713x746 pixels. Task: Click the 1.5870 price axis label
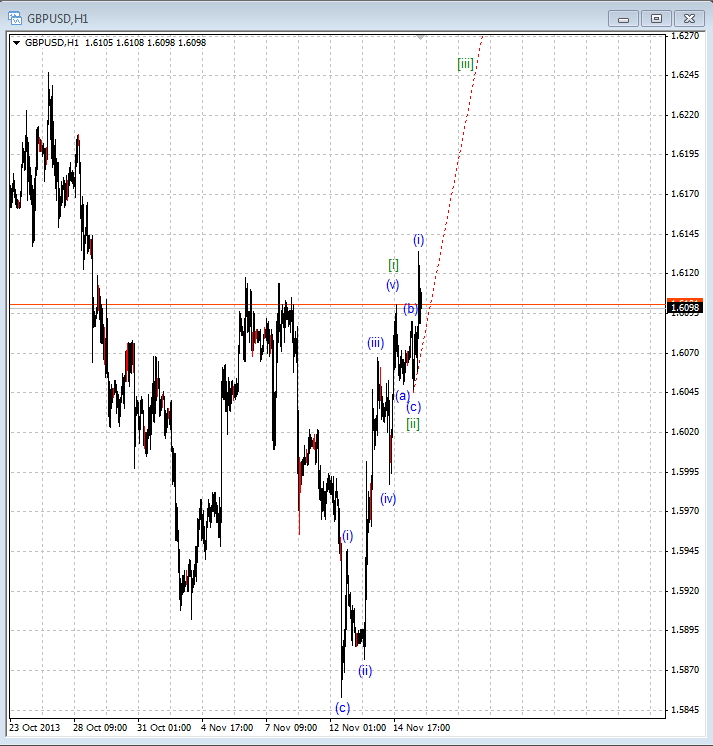pos(685,669)
